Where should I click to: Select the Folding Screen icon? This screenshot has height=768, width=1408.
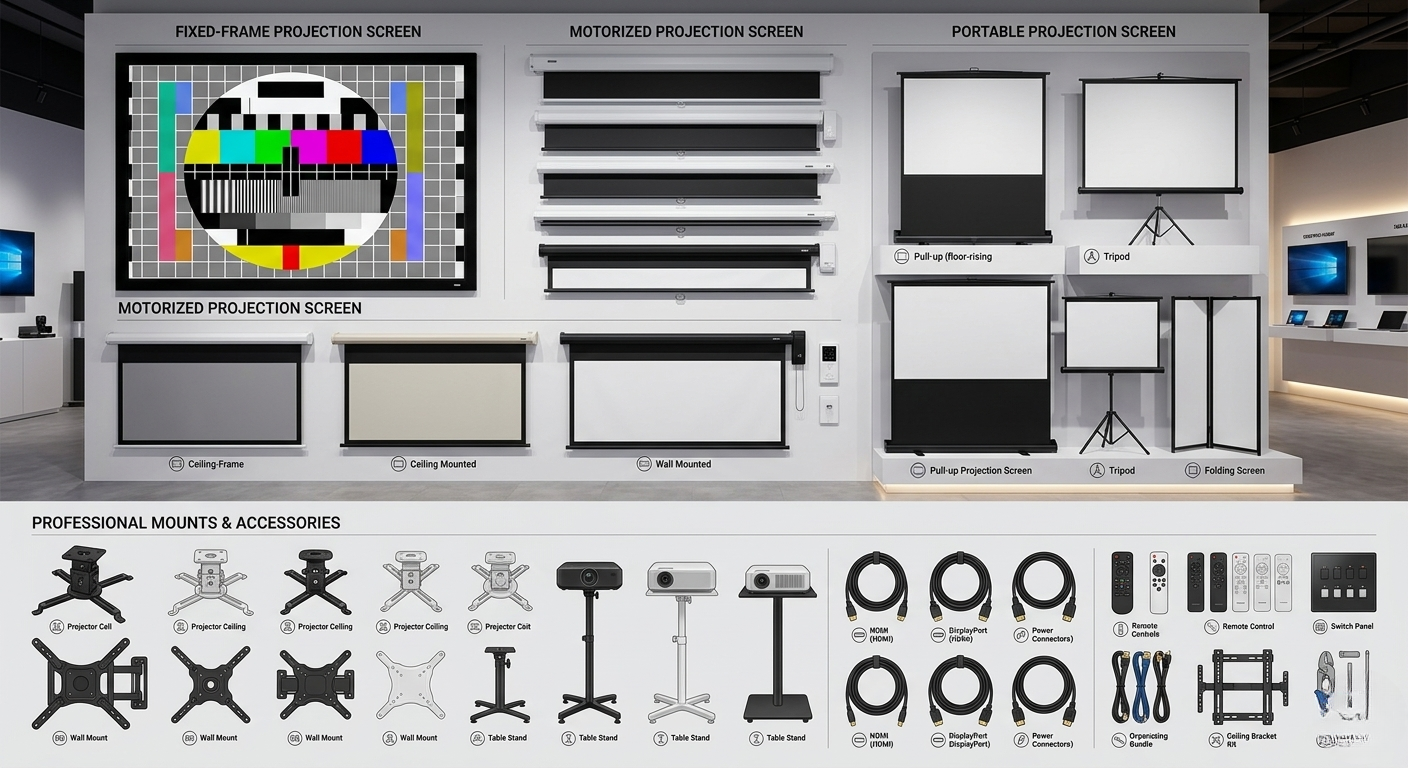[1192, 470]
